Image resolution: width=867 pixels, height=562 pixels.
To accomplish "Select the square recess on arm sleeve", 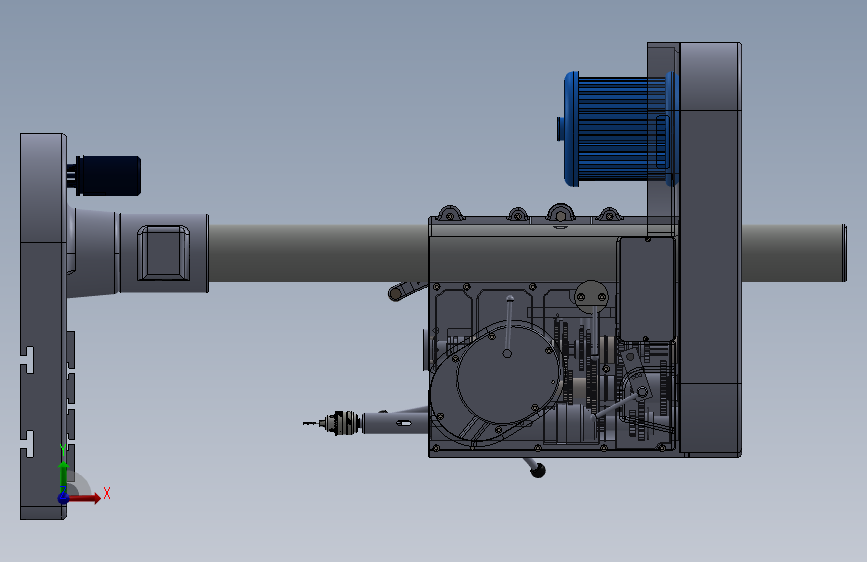I will [x=163, y=252].
